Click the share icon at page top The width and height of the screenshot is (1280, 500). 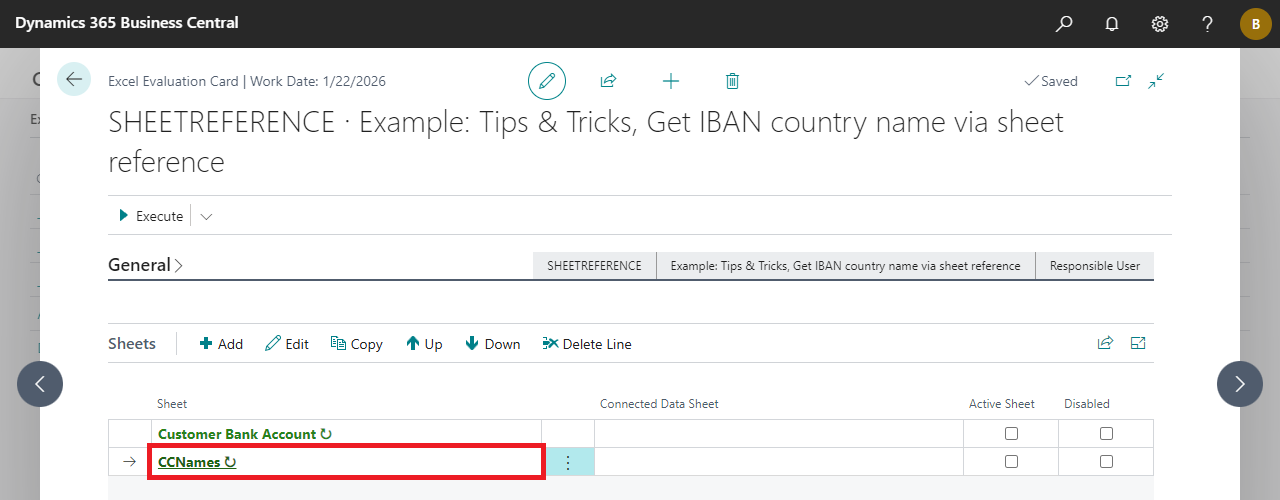coord(607,81)
